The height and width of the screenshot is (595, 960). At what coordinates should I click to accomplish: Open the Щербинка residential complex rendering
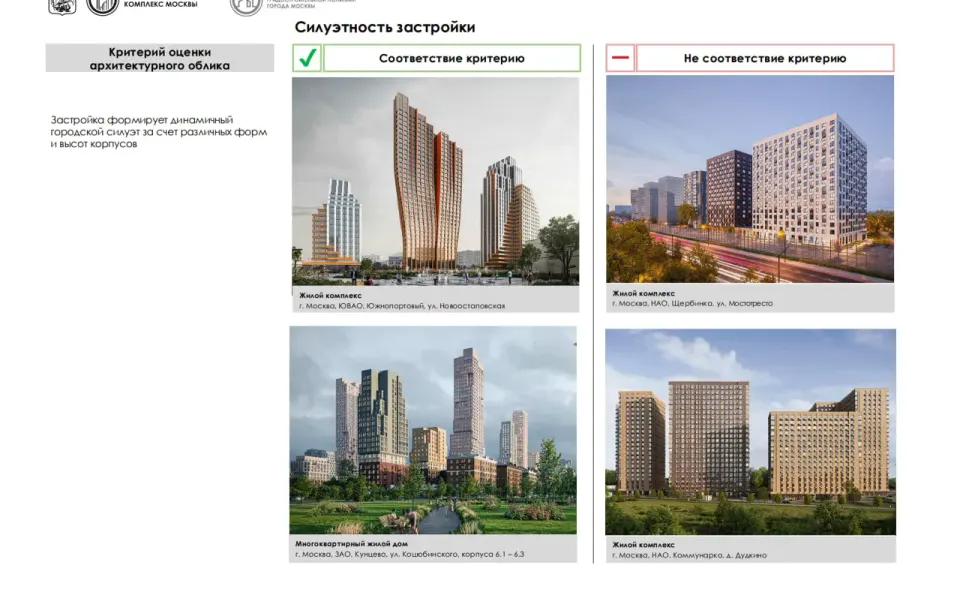point(750,179)
